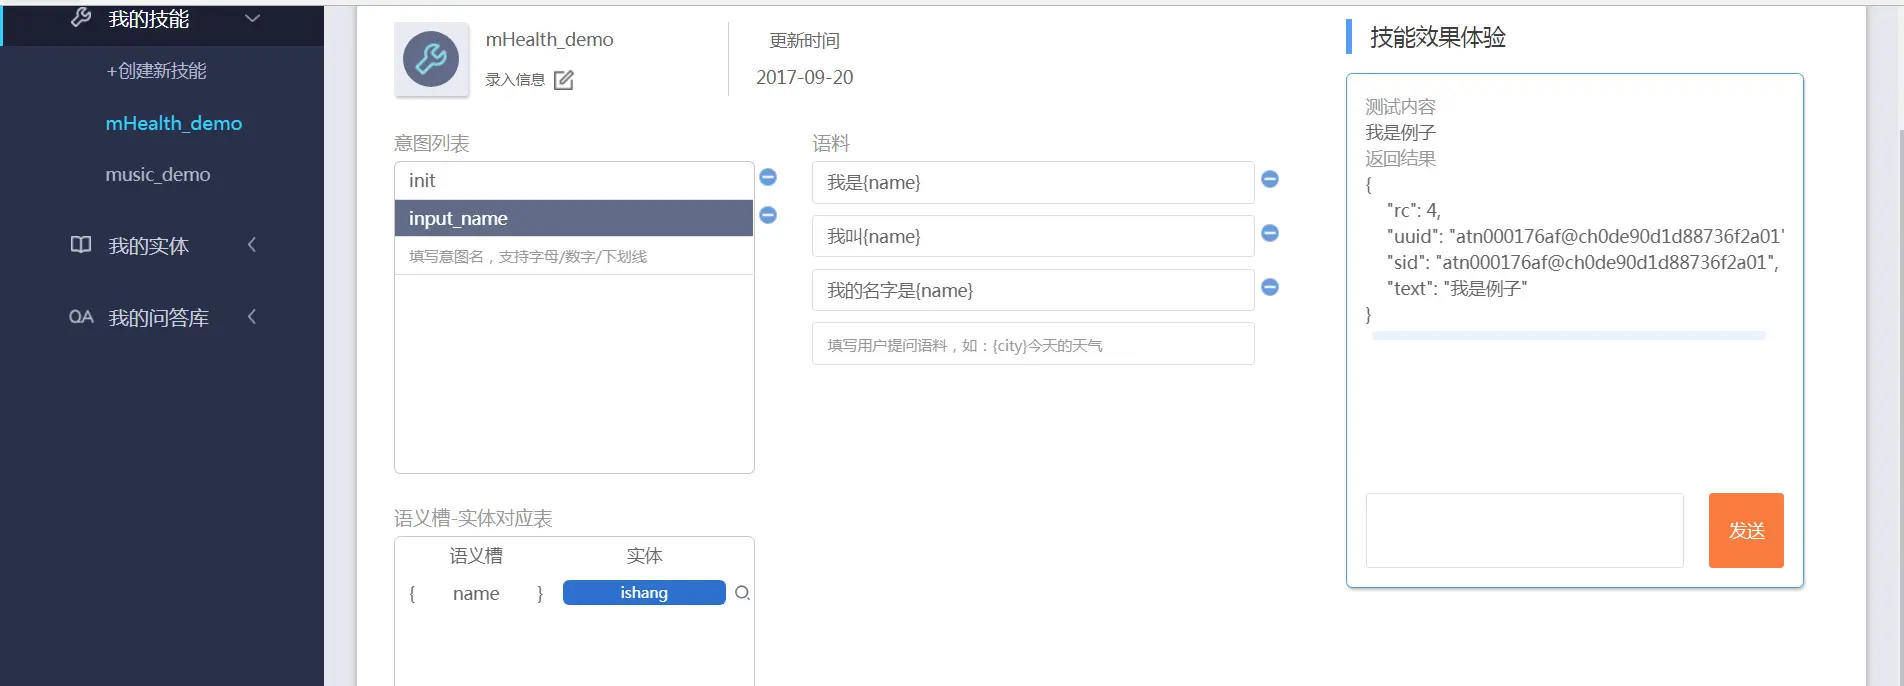
Task: Click the 语义槽-实体对应表 heading
Action: (473, 518)
